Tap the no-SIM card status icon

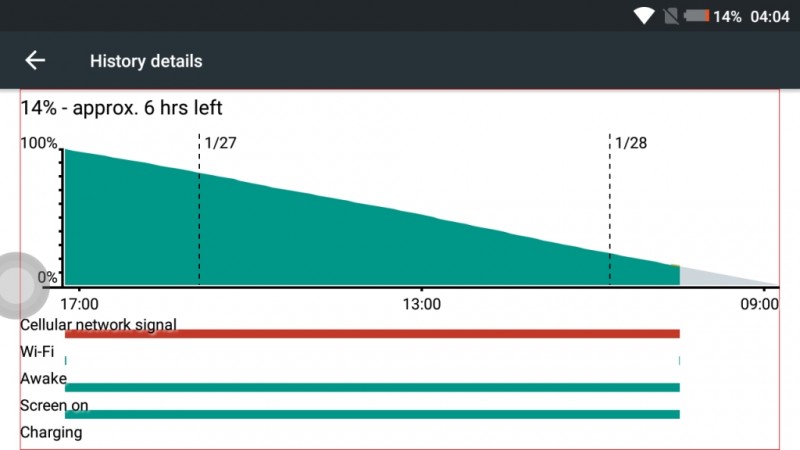click(x=670, y=16)
